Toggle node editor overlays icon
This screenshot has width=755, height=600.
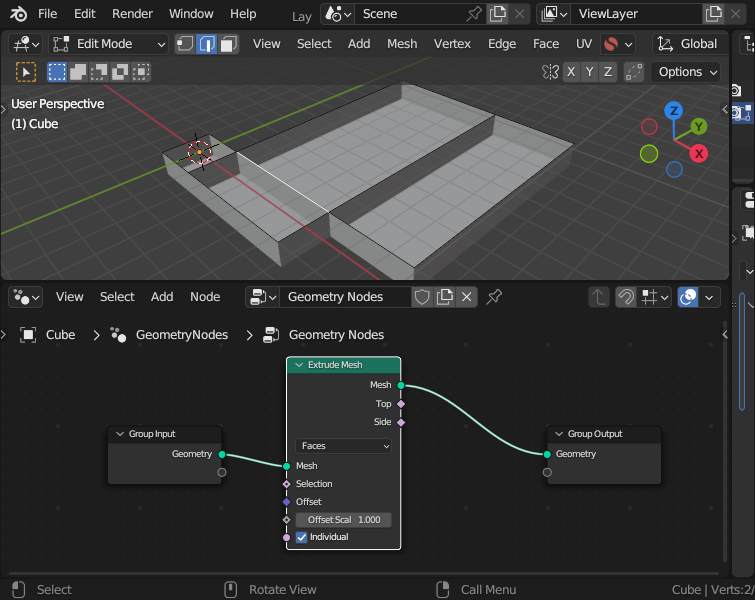[x=688, y=297]
